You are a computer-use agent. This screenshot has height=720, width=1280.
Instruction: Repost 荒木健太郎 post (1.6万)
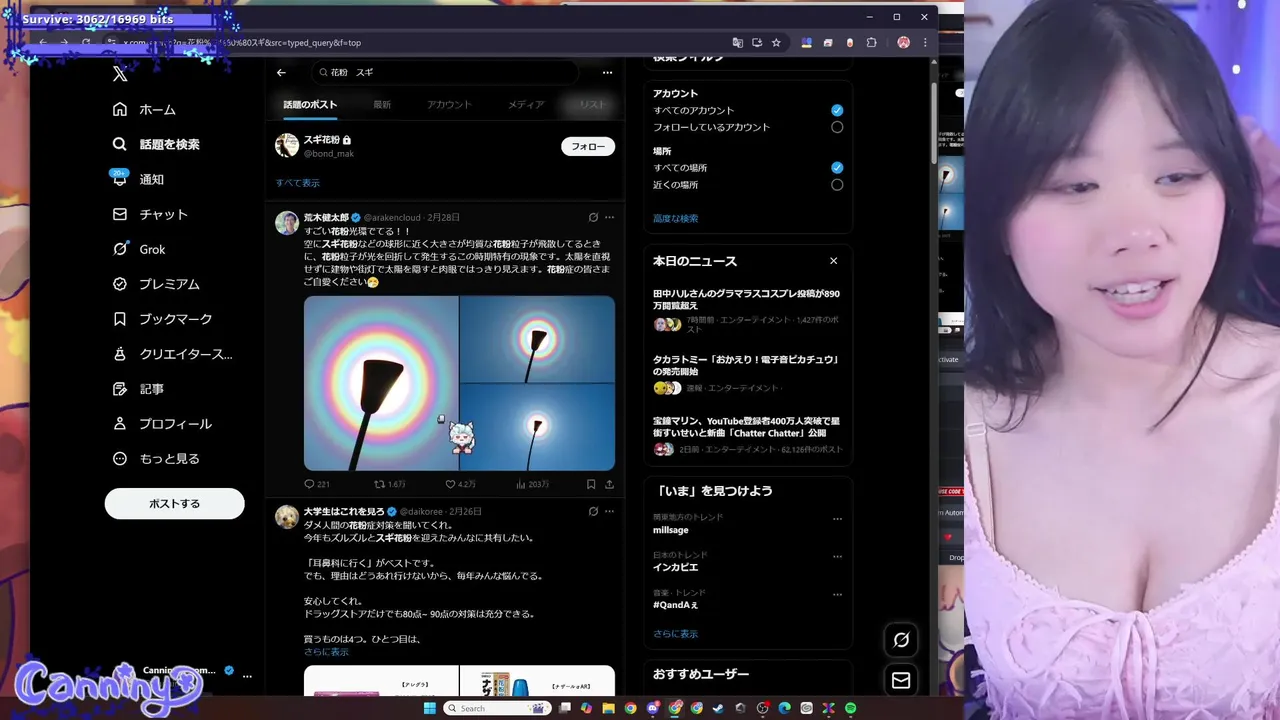coord(389,484)
